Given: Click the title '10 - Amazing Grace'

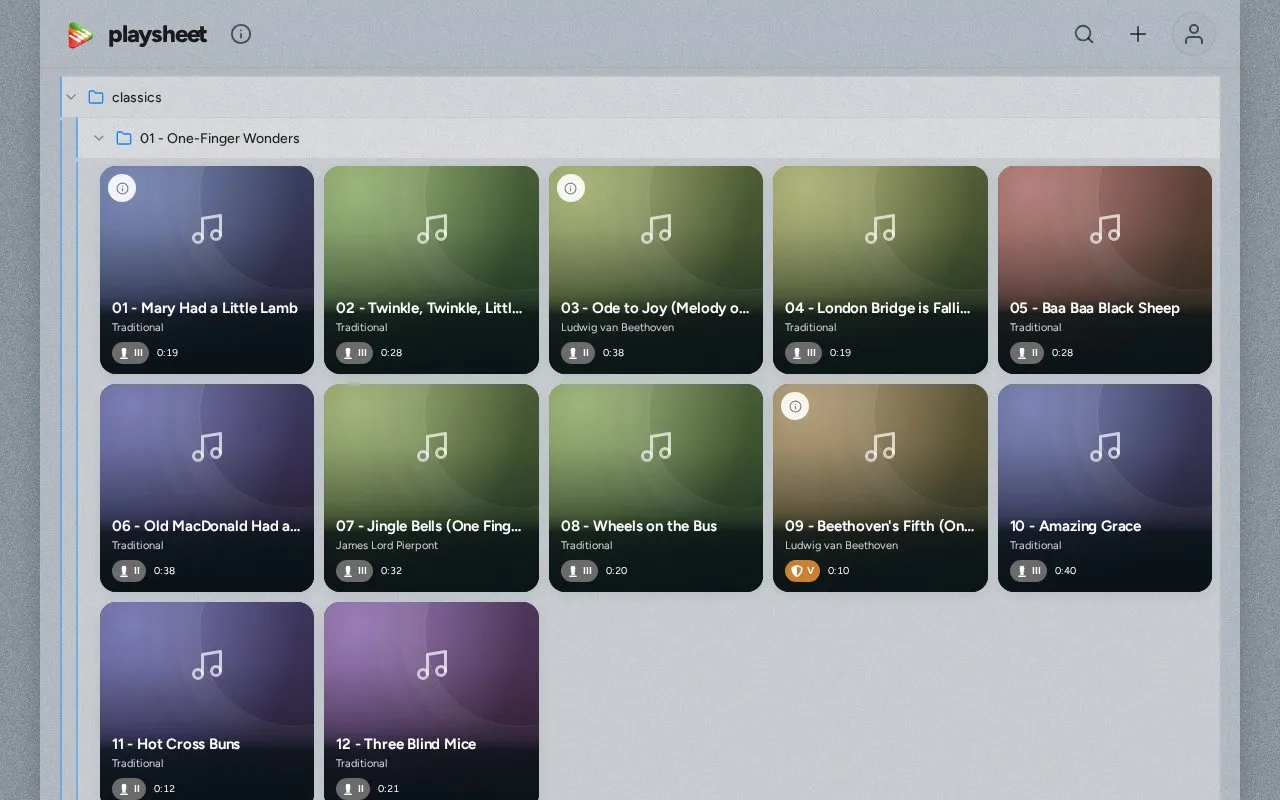Looking at the screenshot, I should click(x=1075, y=526).
